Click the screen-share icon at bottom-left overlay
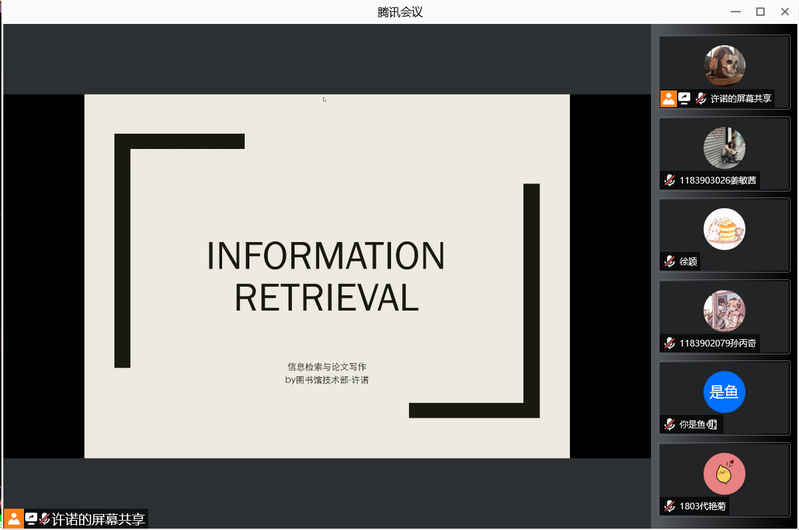The height and width of the screenshot is (530, 799). 31,519
